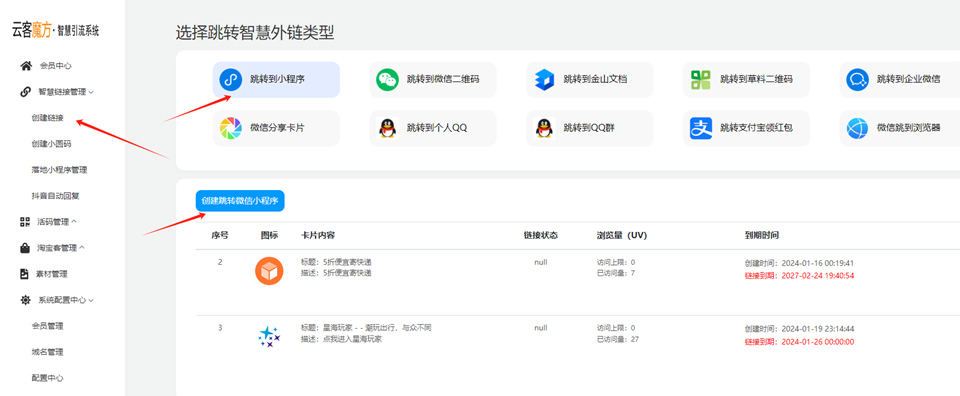
Task: Click the home icon beside 会员中心
Action: click(x=26, y=65)
